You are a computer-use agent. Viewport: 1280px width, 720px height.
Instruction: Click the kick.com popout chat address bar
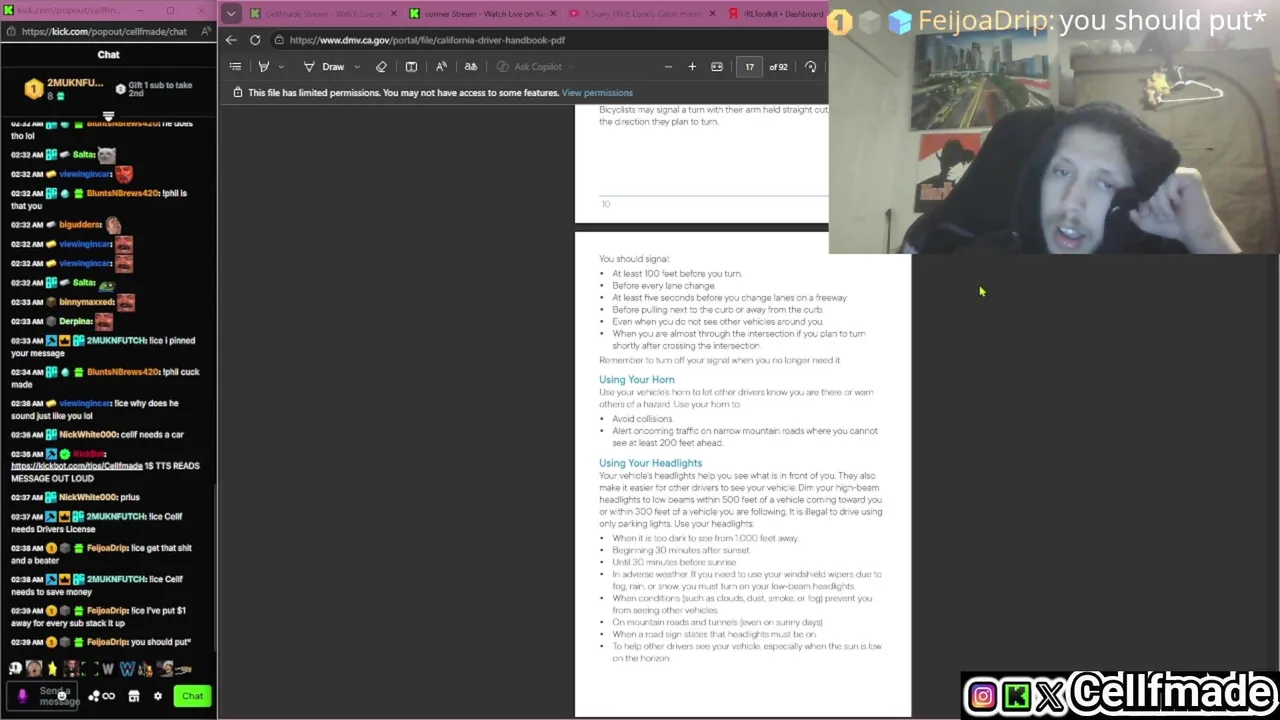[x=103, y=31]
